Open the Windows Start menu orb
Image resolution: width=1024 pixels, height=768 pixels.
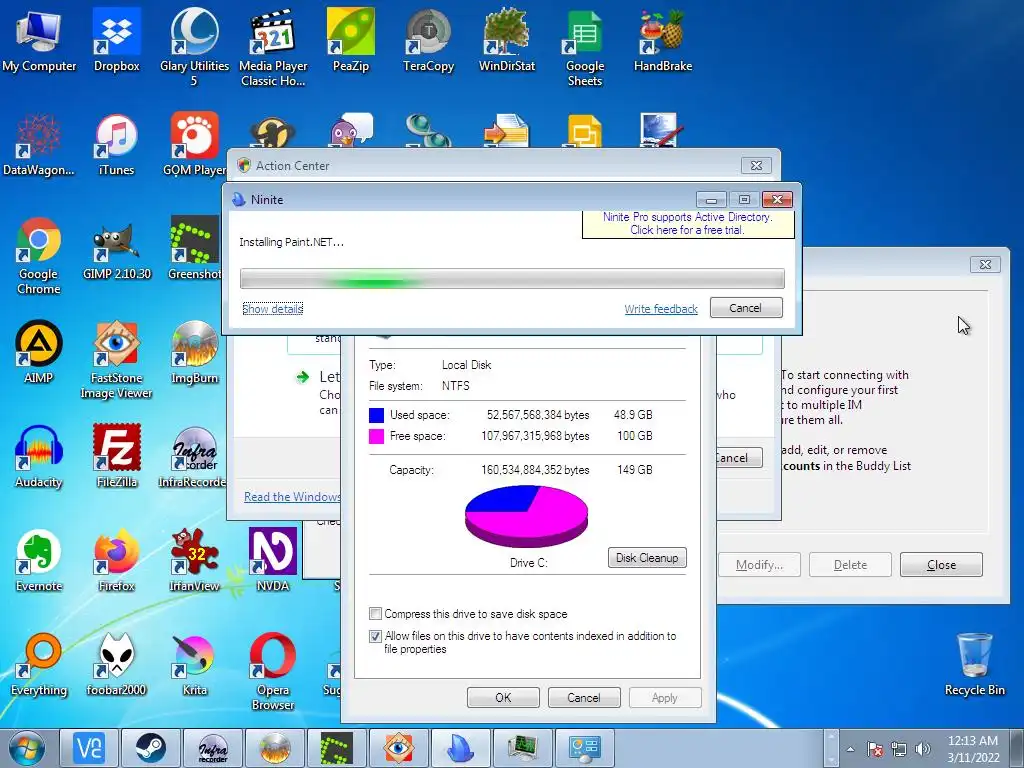[27, 748]
